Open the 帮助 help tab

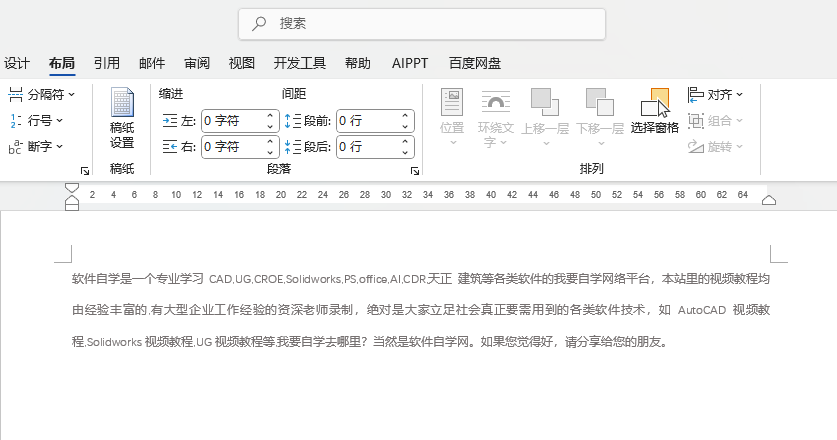(358, 63)
